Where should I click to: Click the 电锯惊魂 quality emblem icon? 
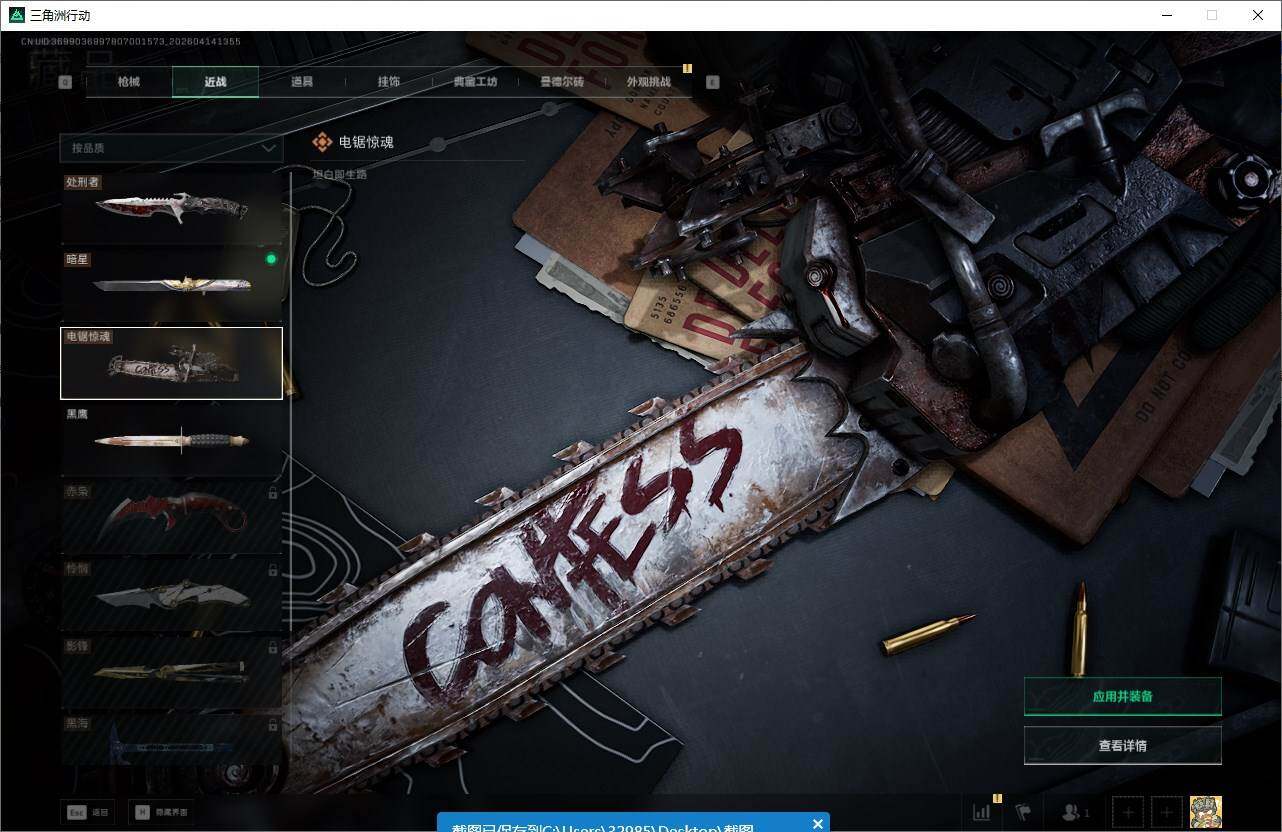tap(322, 142)
